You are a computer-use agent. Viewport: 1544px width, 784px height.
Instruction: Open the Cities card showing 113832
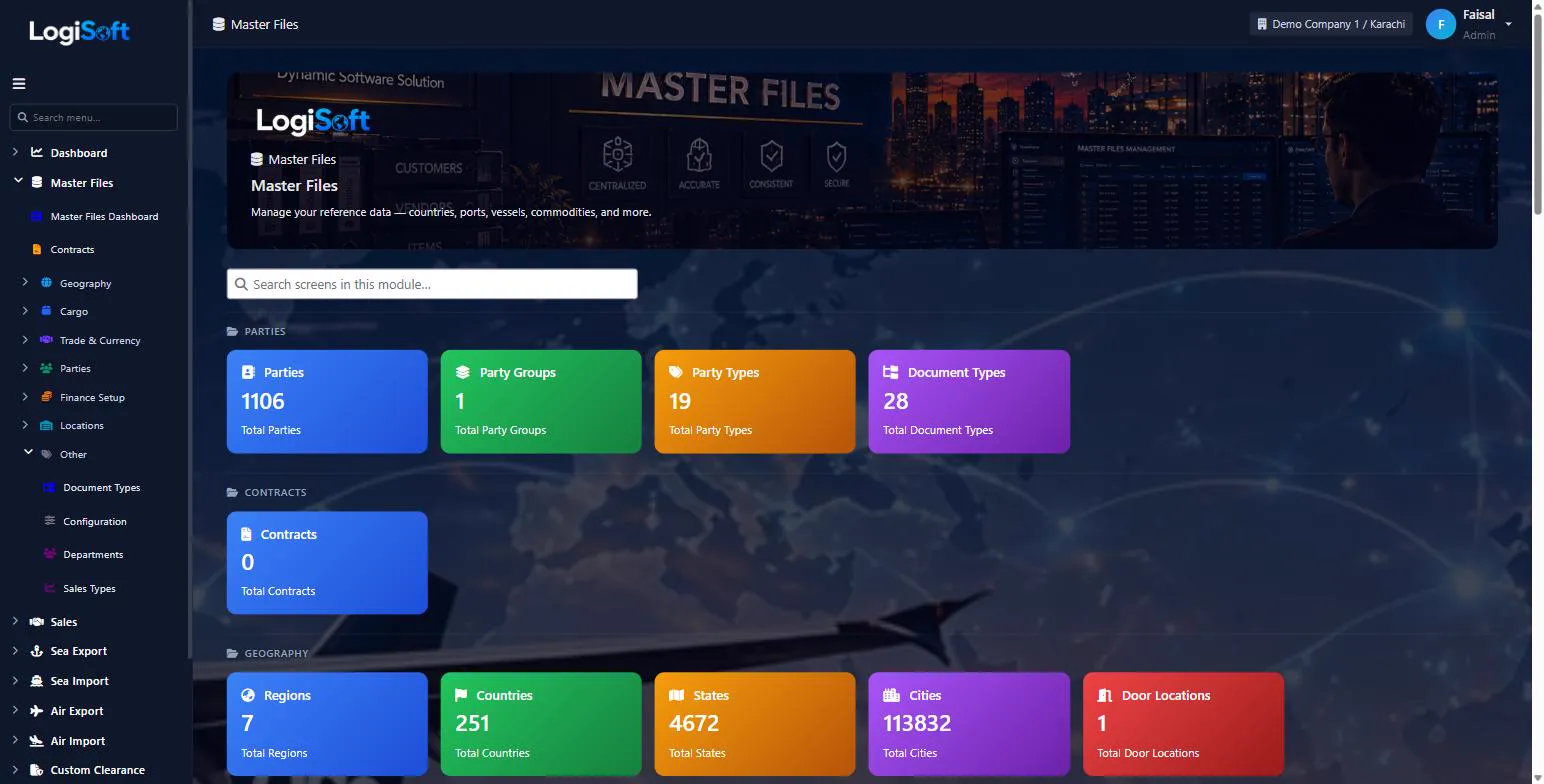(x=969, y=724)
